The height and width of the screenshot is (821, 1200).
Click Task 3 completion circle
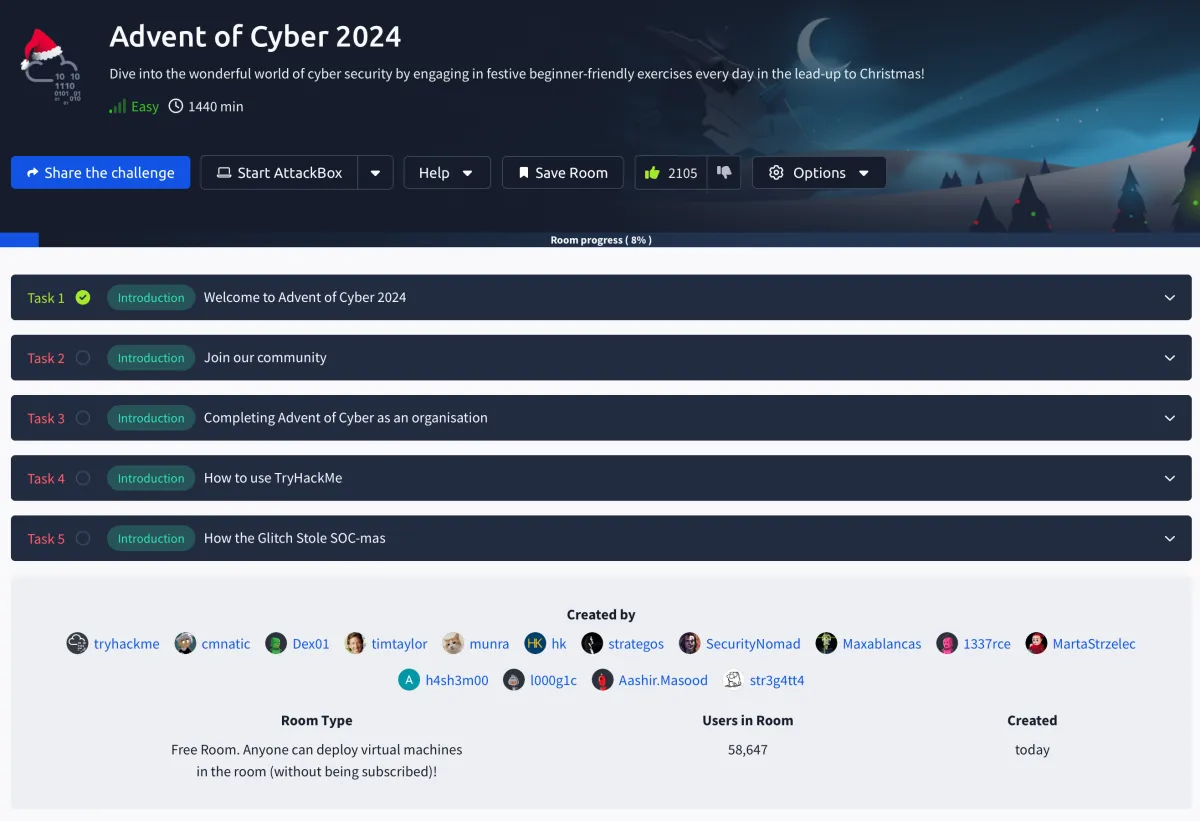click(83, 417)
